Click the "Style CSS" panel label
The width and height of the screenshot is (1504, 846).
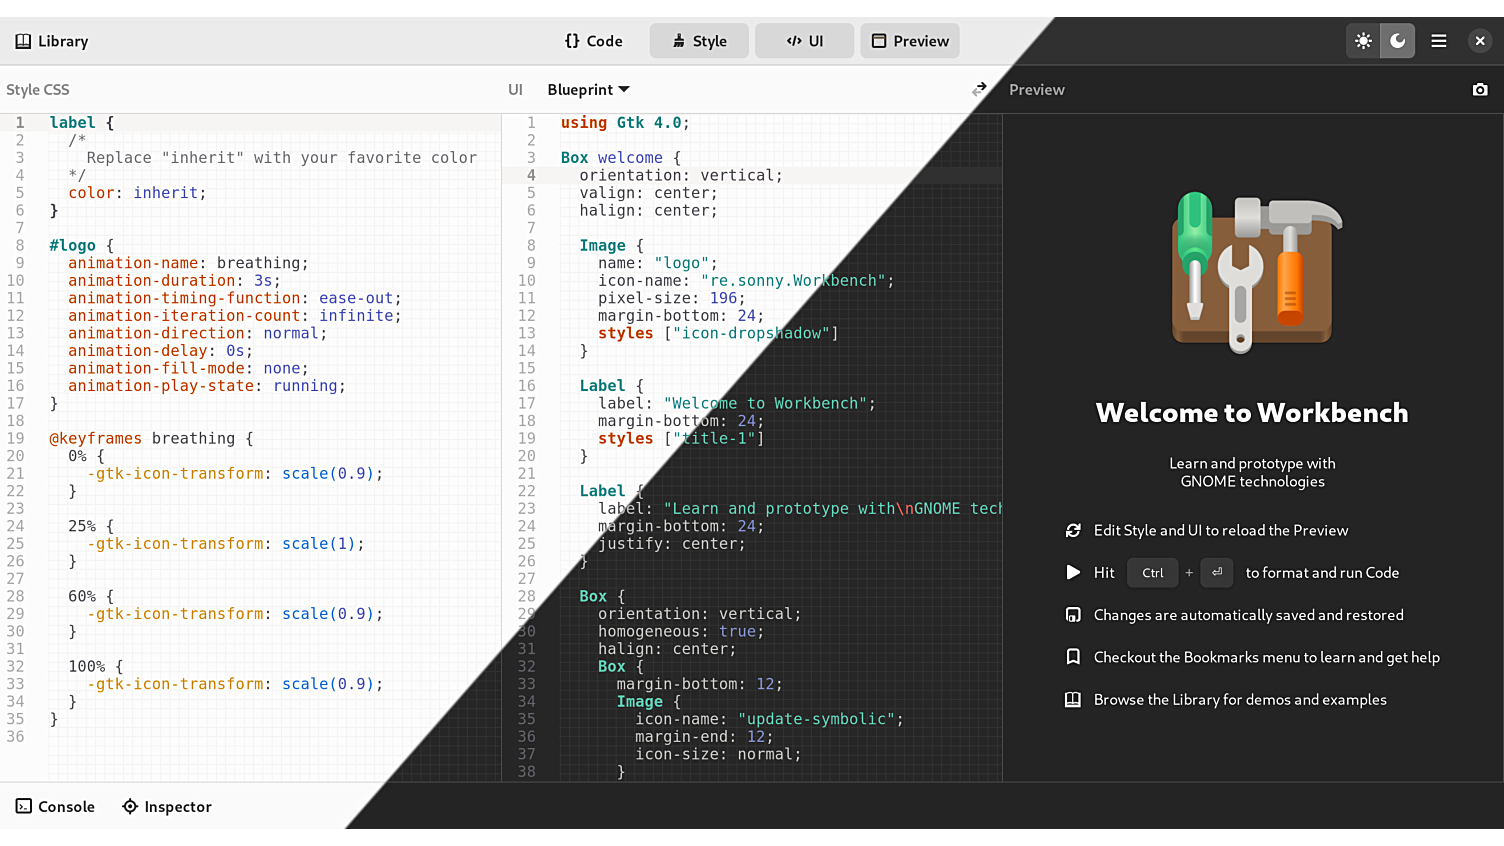click(38, 90)
